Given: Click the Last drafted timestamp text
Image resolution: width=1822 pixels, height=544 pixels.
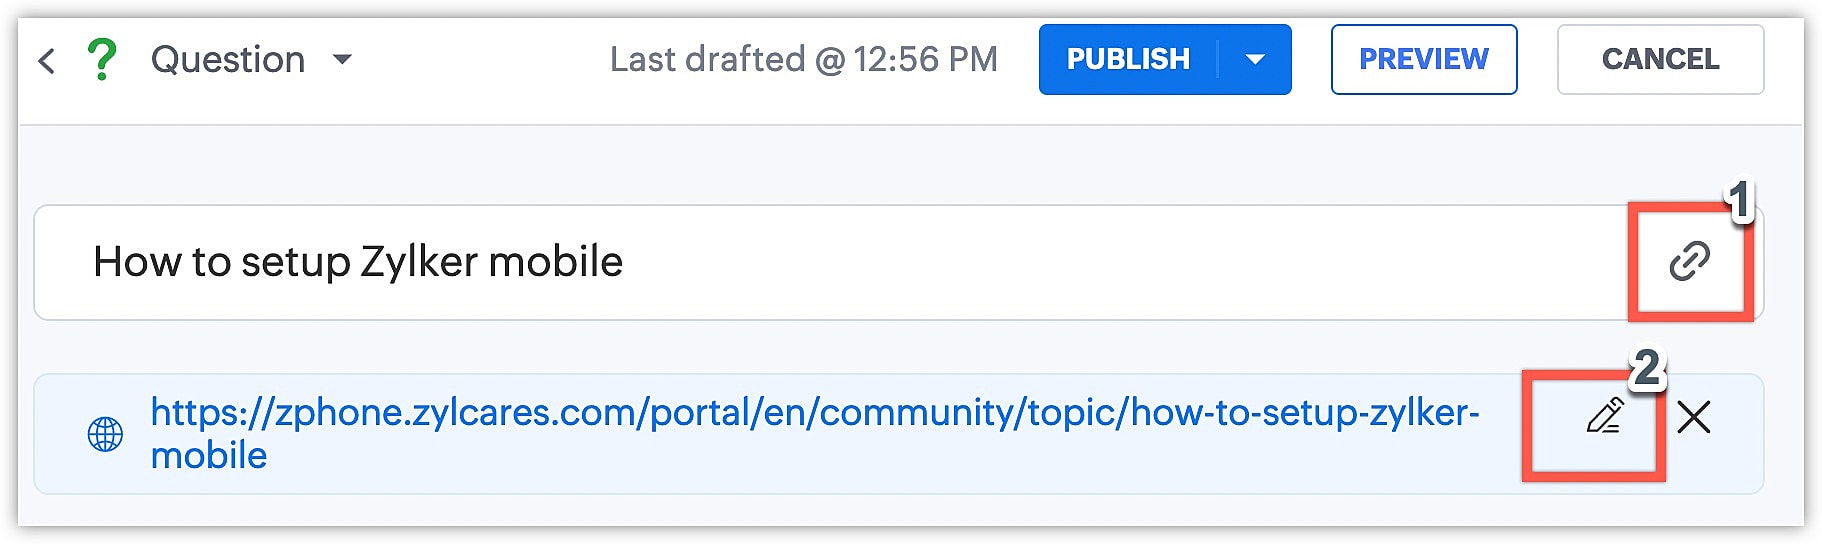Looking at the screenshot, I should tap(803, 60).
